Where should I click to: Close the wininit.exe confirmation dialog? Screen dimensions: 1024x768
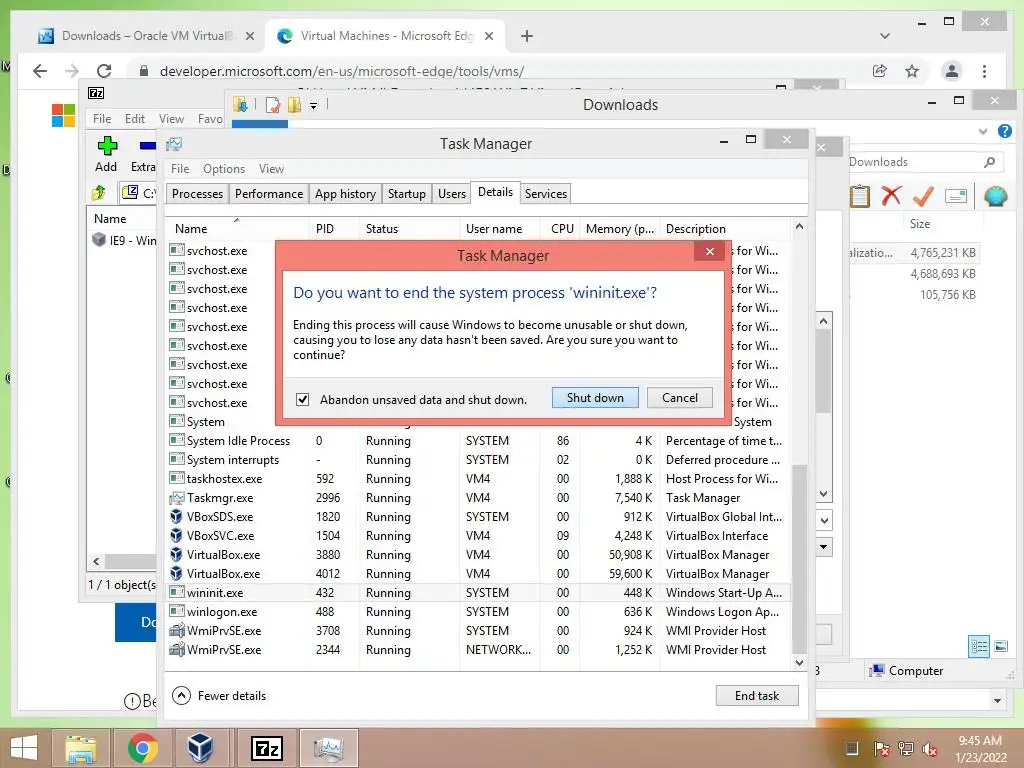[710, 251]
